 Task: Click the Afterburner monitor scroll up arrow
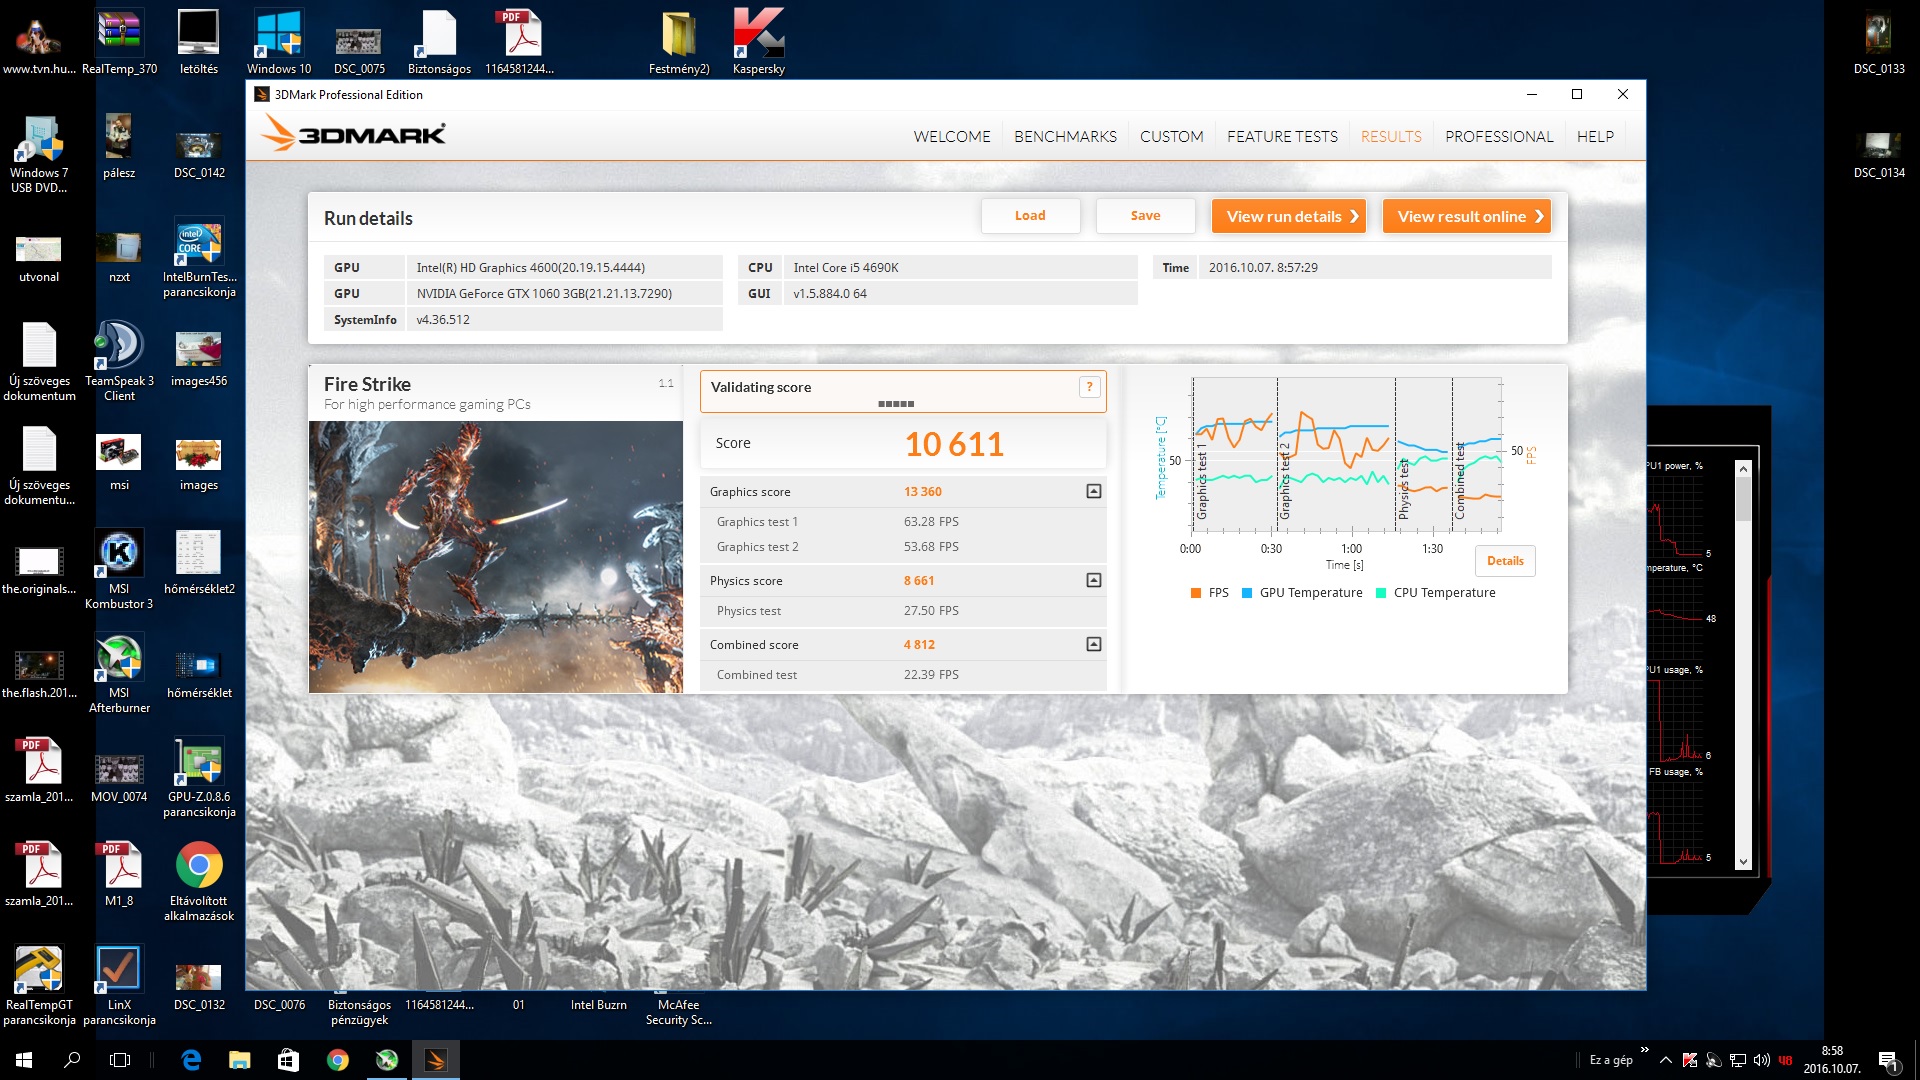click(1743, 468)
